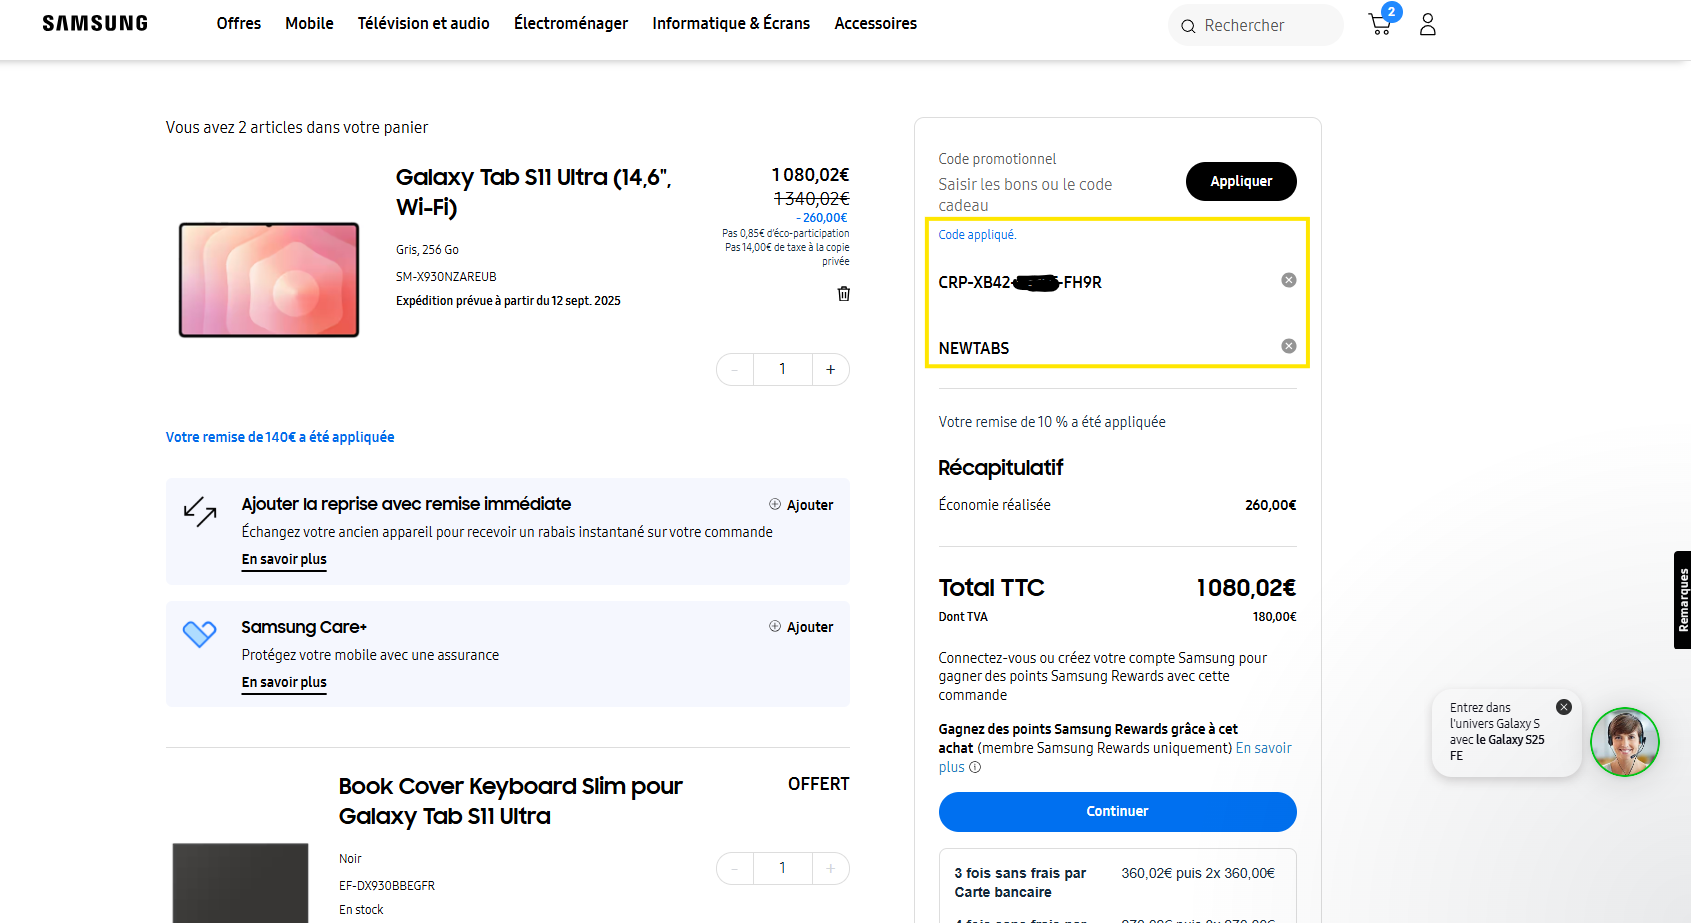Click the Galaxy Tab quantity value field
Viewport: 1691px width, 923px height.
[x=782, y=370]
